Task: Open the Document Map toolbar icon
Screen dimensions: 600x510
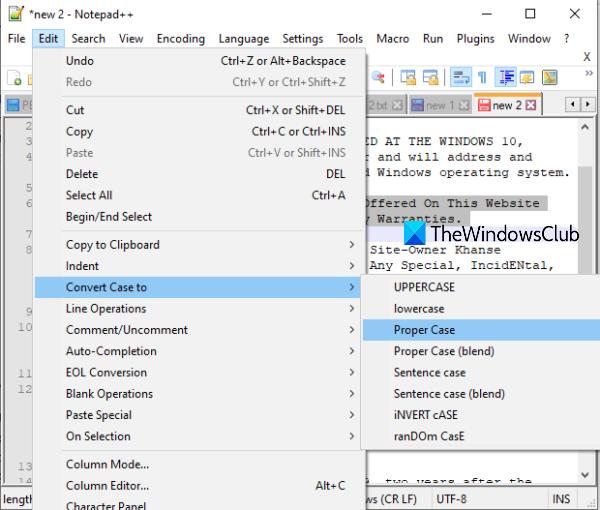Action: (549, 78)
